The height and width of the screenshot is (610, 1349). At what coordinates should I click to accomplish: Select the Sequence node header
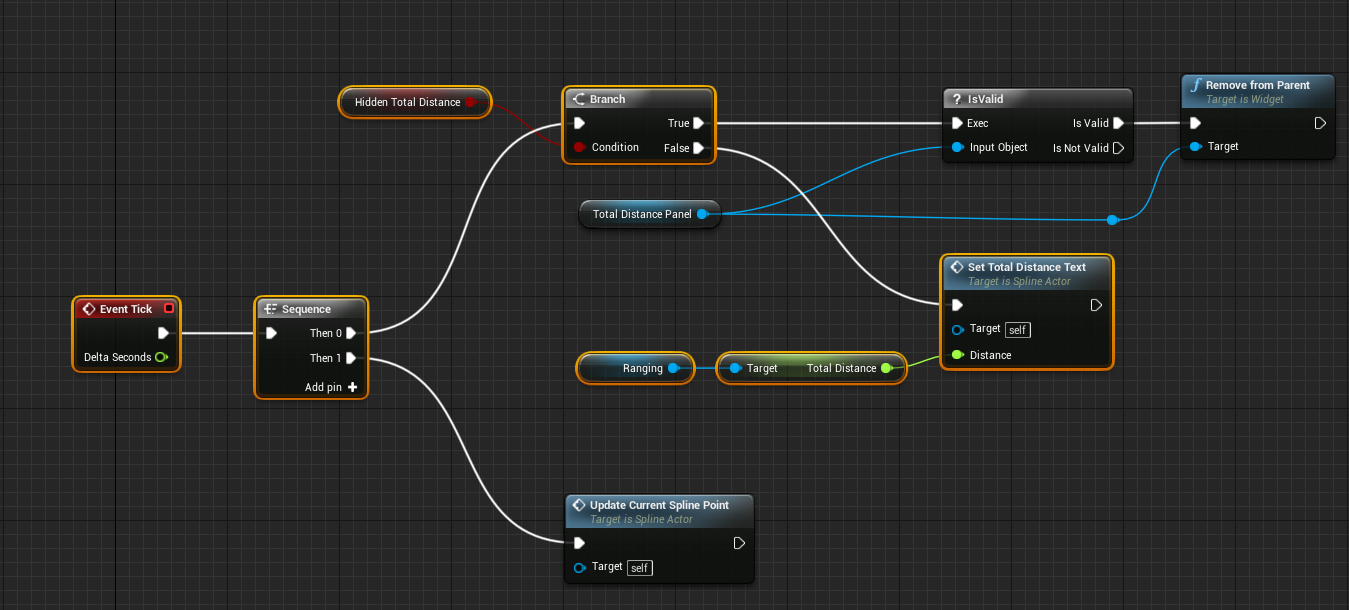(x=311, y=309)
